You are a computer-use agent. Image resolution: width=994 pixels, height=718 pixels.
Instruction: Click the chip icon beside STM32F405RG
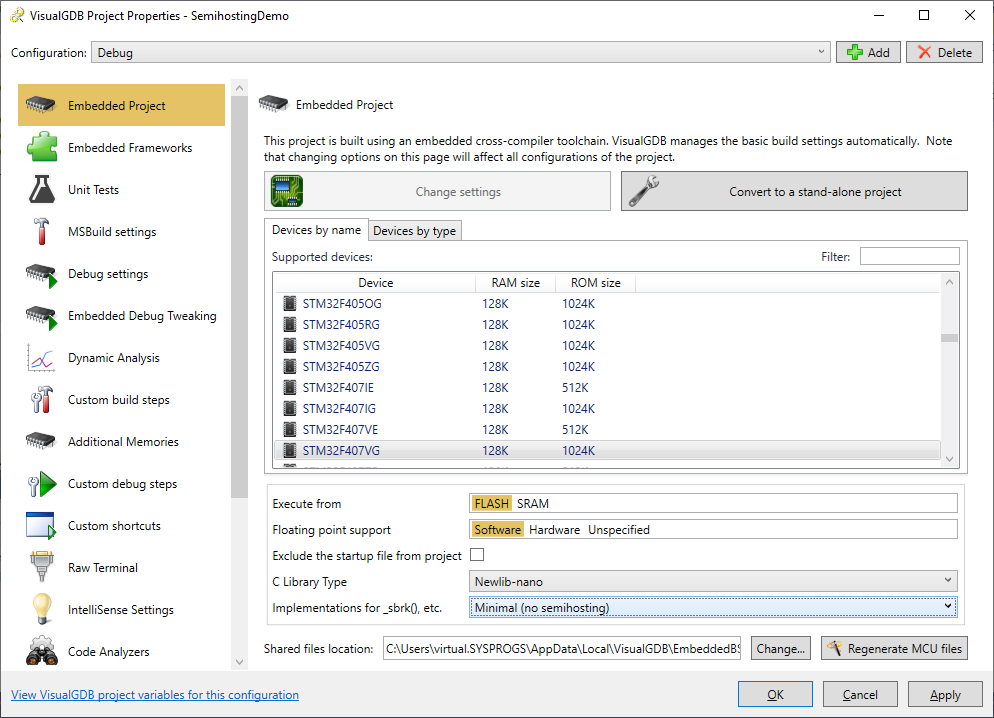(x=290, y=324)
